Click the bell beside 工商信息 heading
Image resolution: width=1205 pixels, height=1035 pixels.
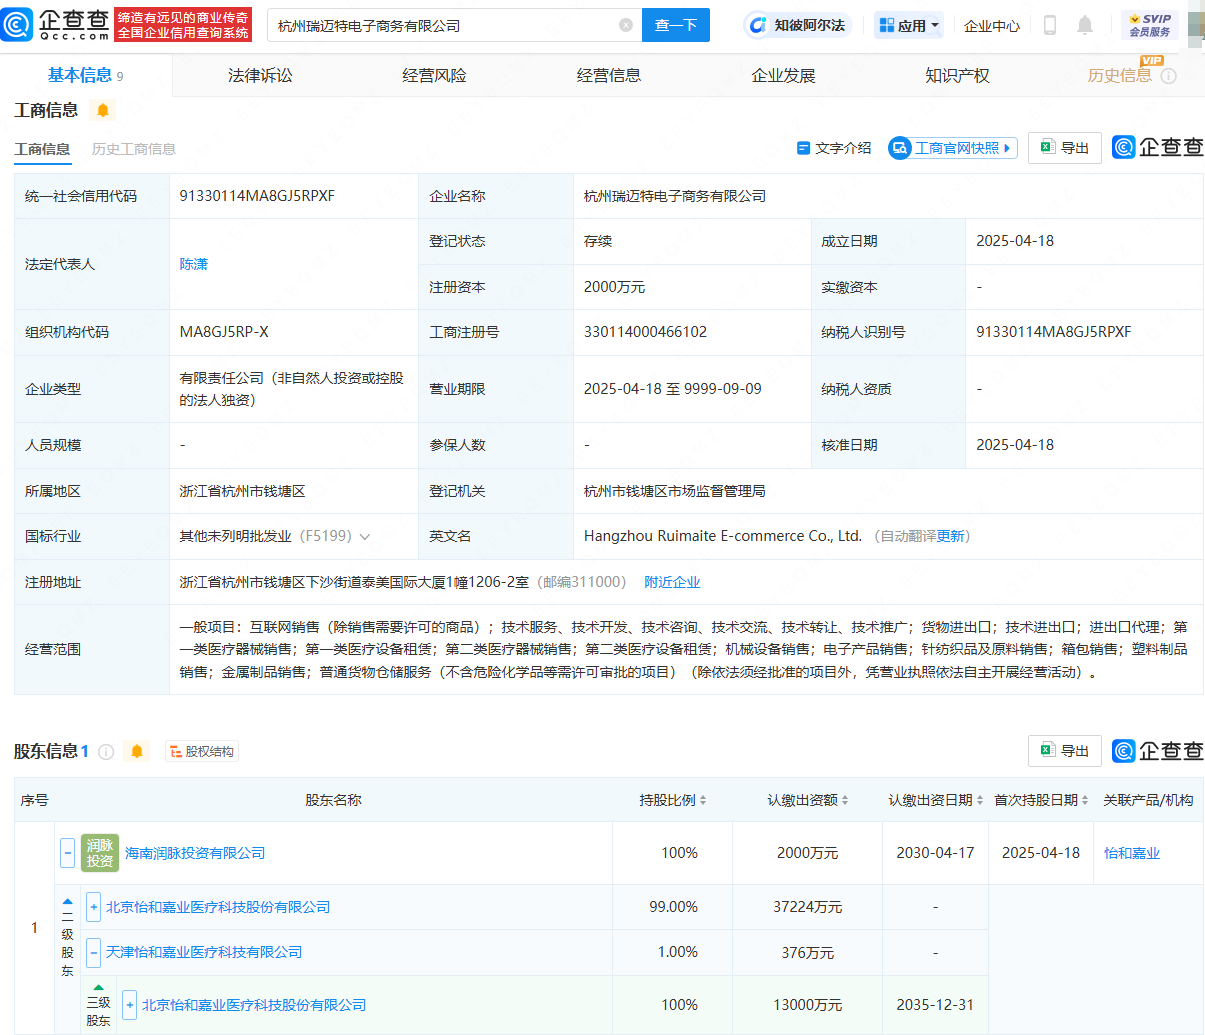click(x=103, y=110)
